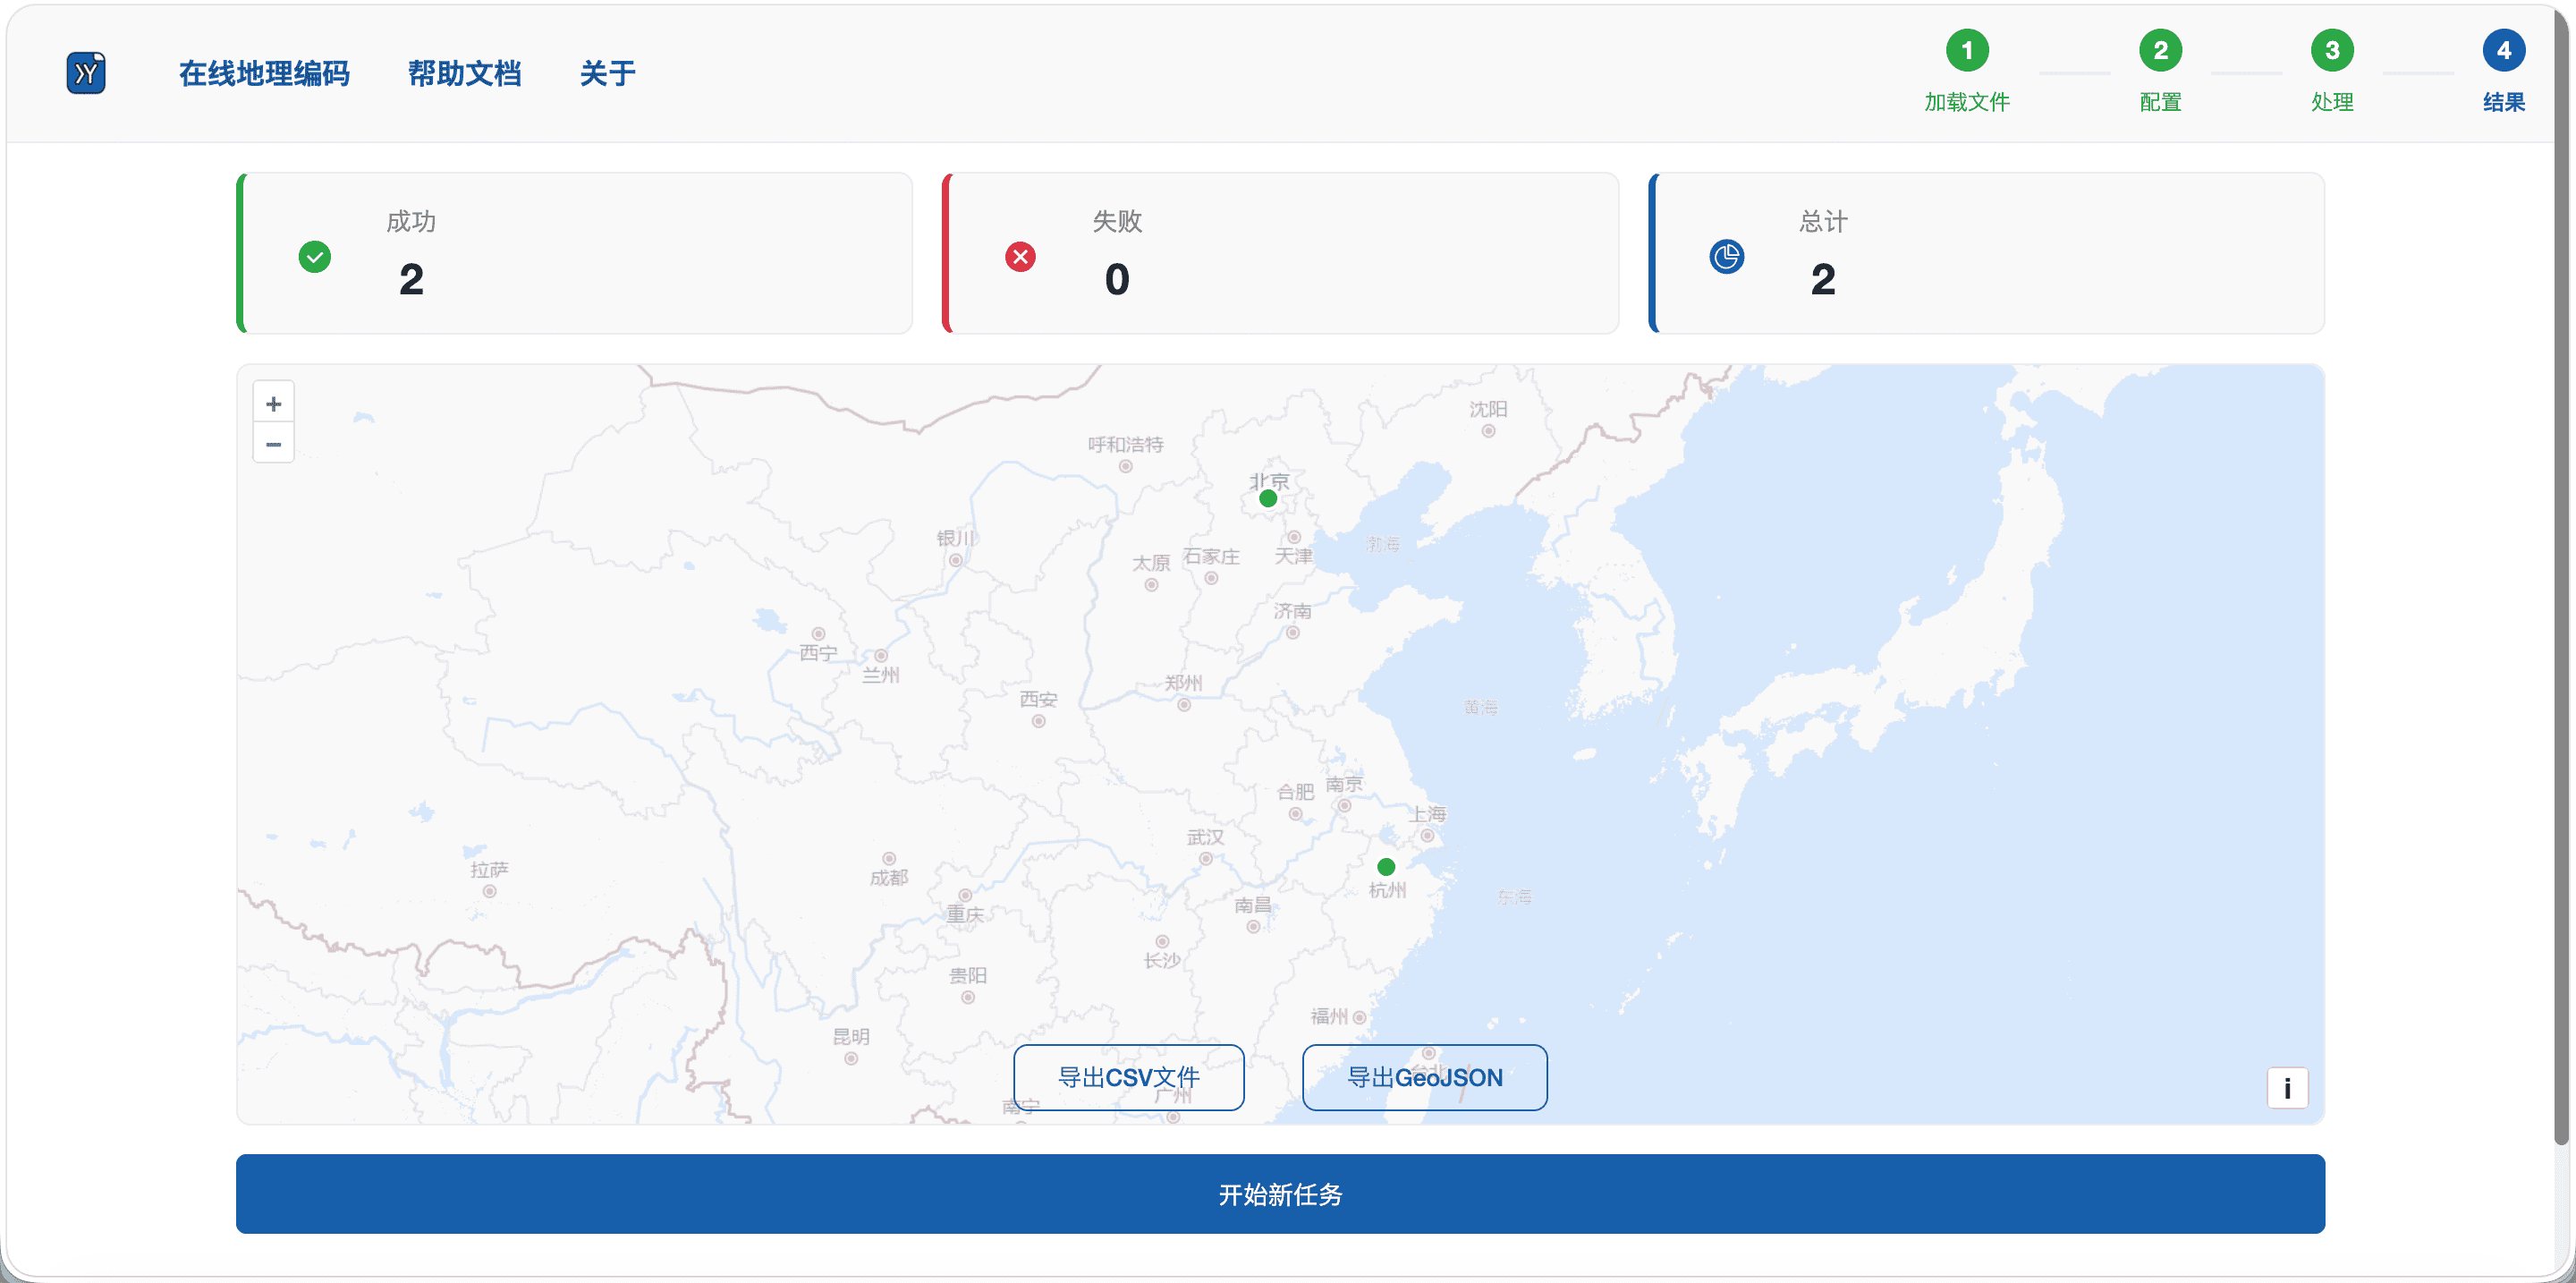Open map attribution info button
The width and height of the screenshot is (2576, 1283).
coord(2286,1088)
